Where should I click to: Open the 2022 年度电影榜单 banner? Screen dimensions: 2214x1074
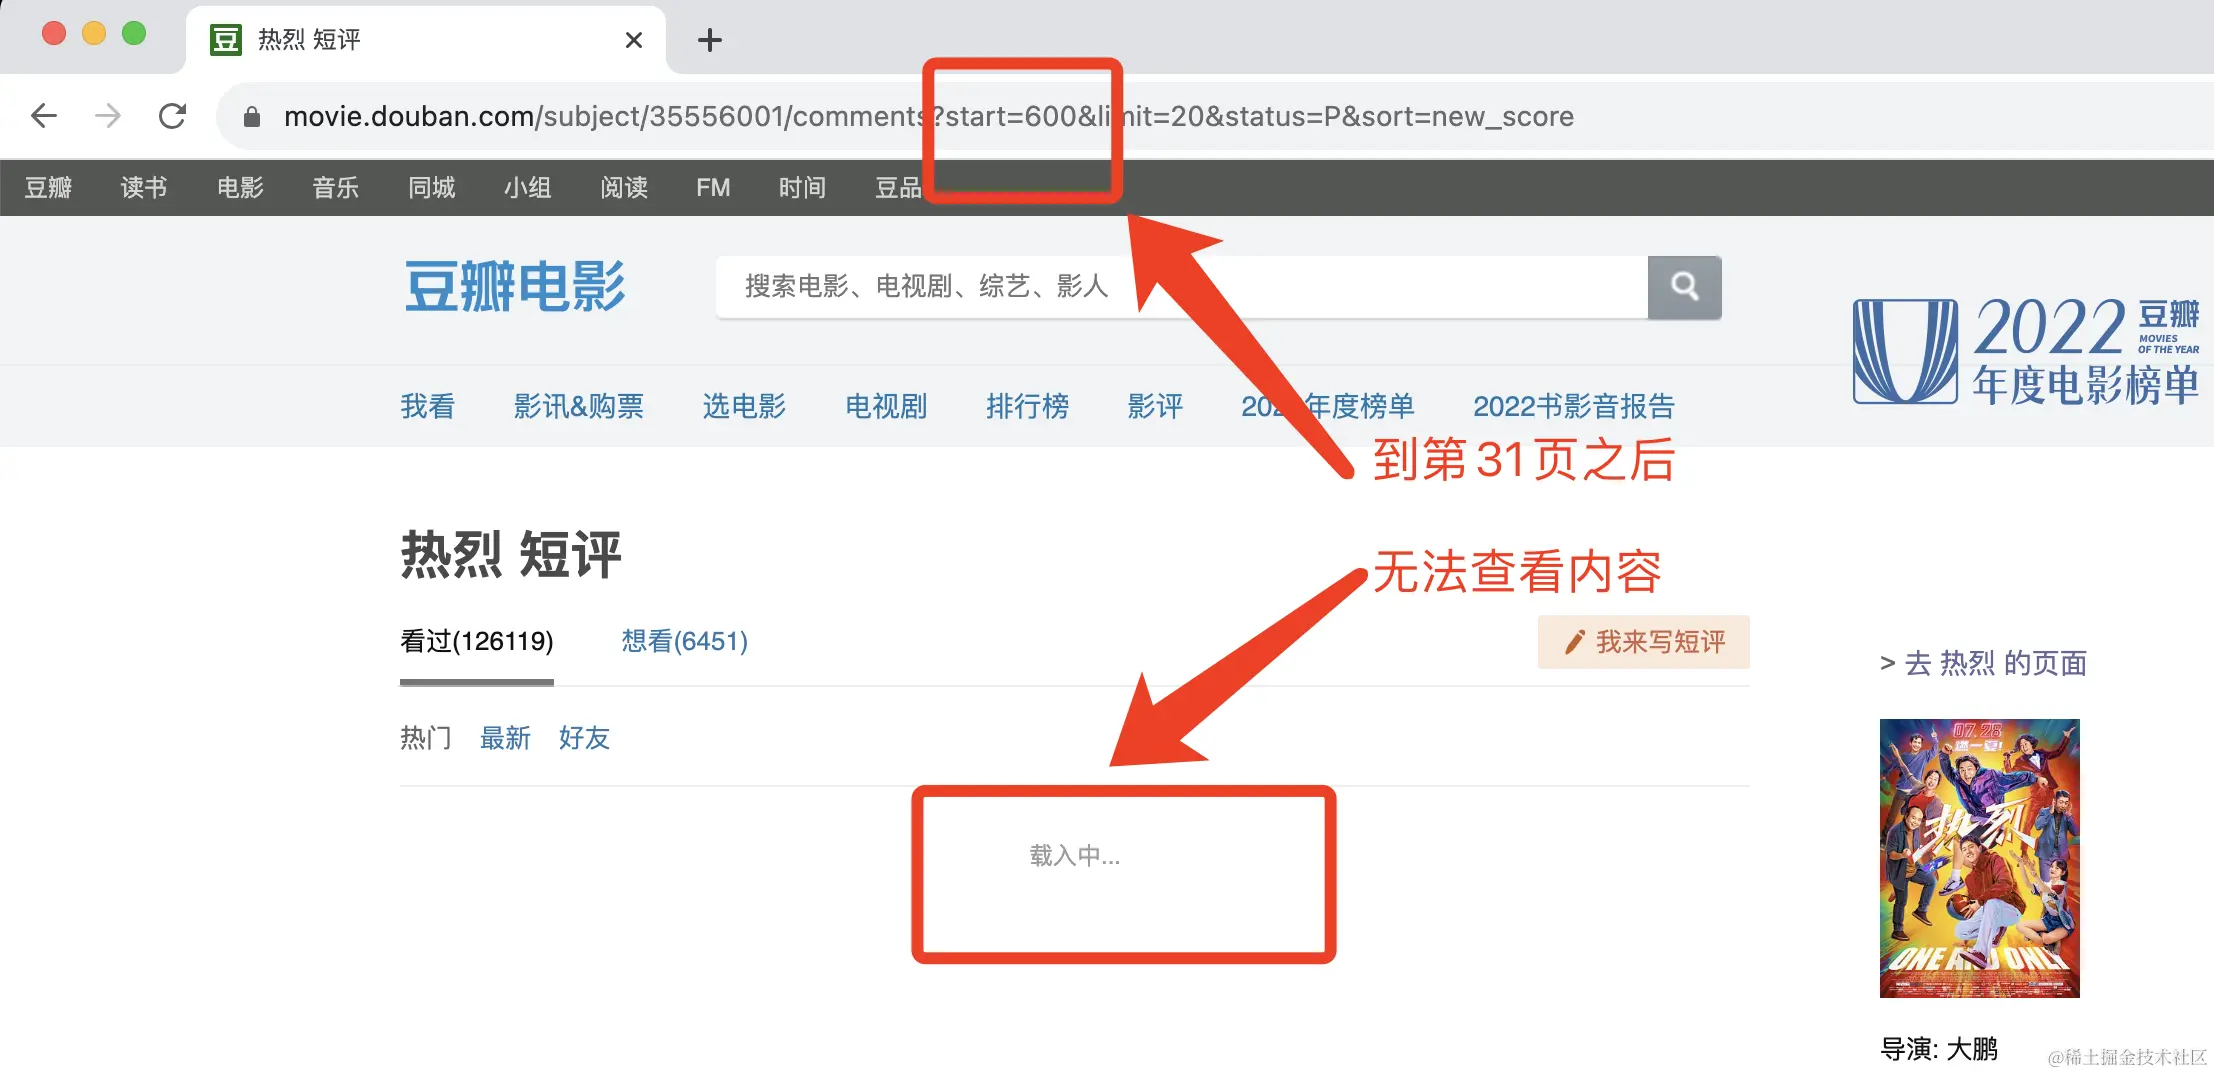[x=2026, y=351]
